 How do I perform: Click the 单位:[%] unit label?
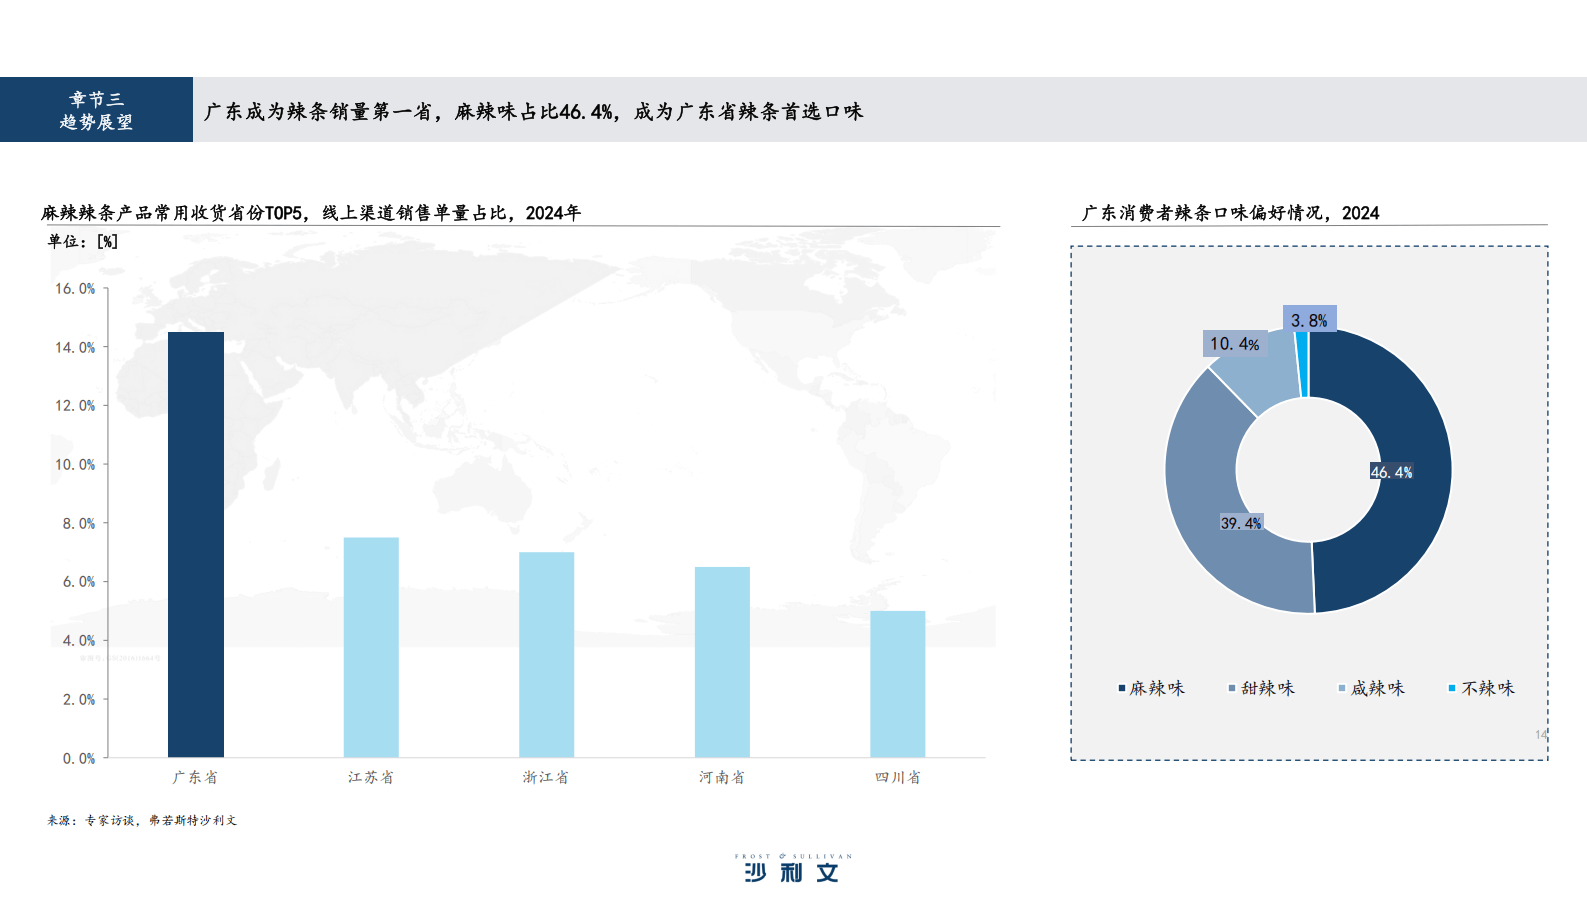(x=83, y=241)
